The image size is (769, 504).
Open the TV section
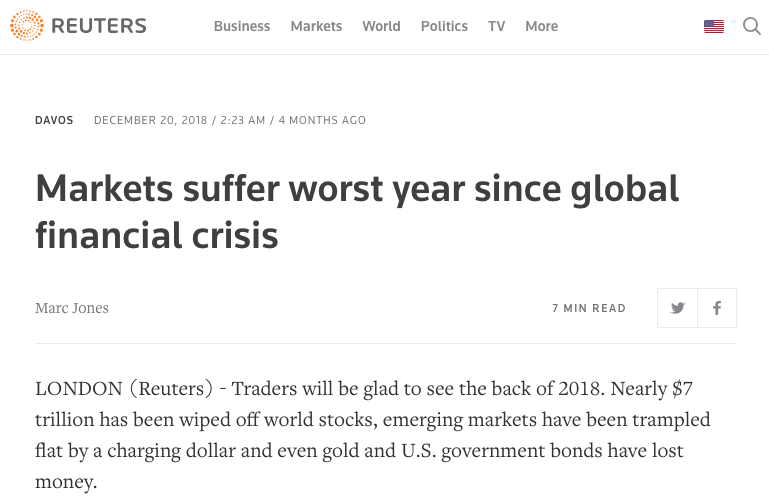click(x=497, y=26)
